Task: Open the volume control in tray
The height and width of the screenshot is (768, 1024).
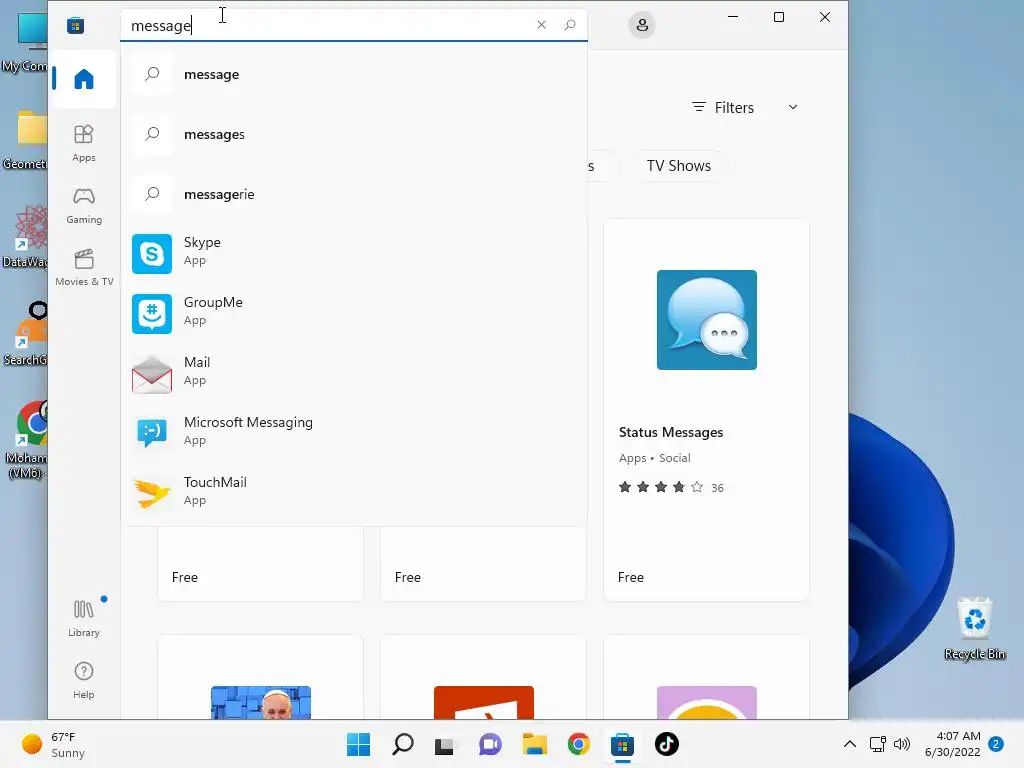Action: (902, 744)
